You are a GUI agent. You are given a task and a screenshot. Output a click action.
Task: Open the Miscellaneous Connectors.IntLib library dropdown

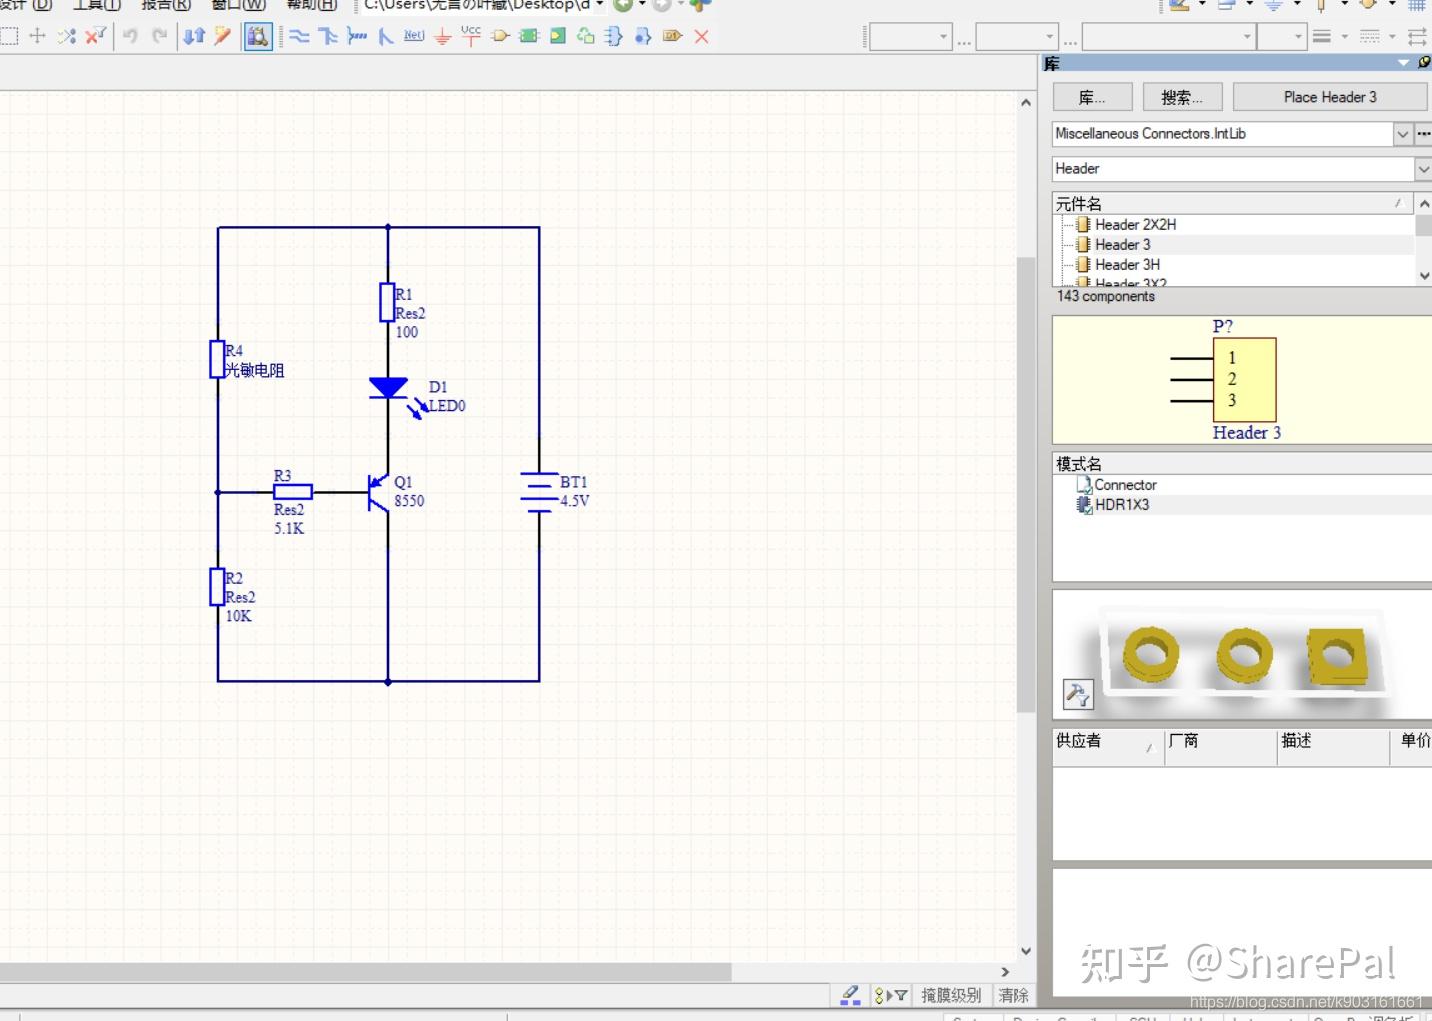[1403, 133]
